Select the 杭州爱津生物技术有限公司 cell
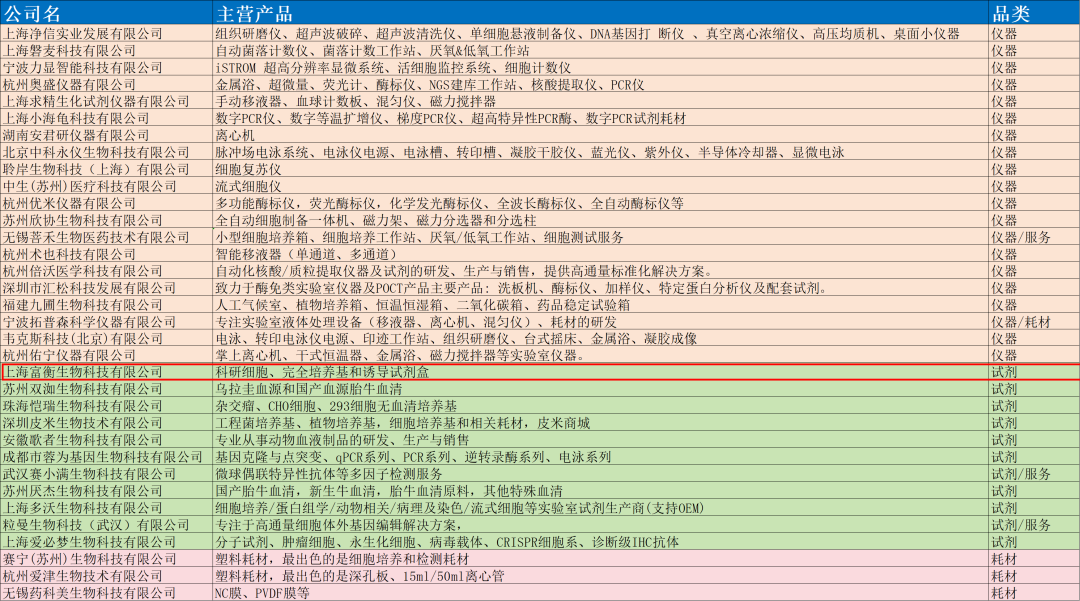This screenshot has height=601, width=1080. [x=106, y=576]
